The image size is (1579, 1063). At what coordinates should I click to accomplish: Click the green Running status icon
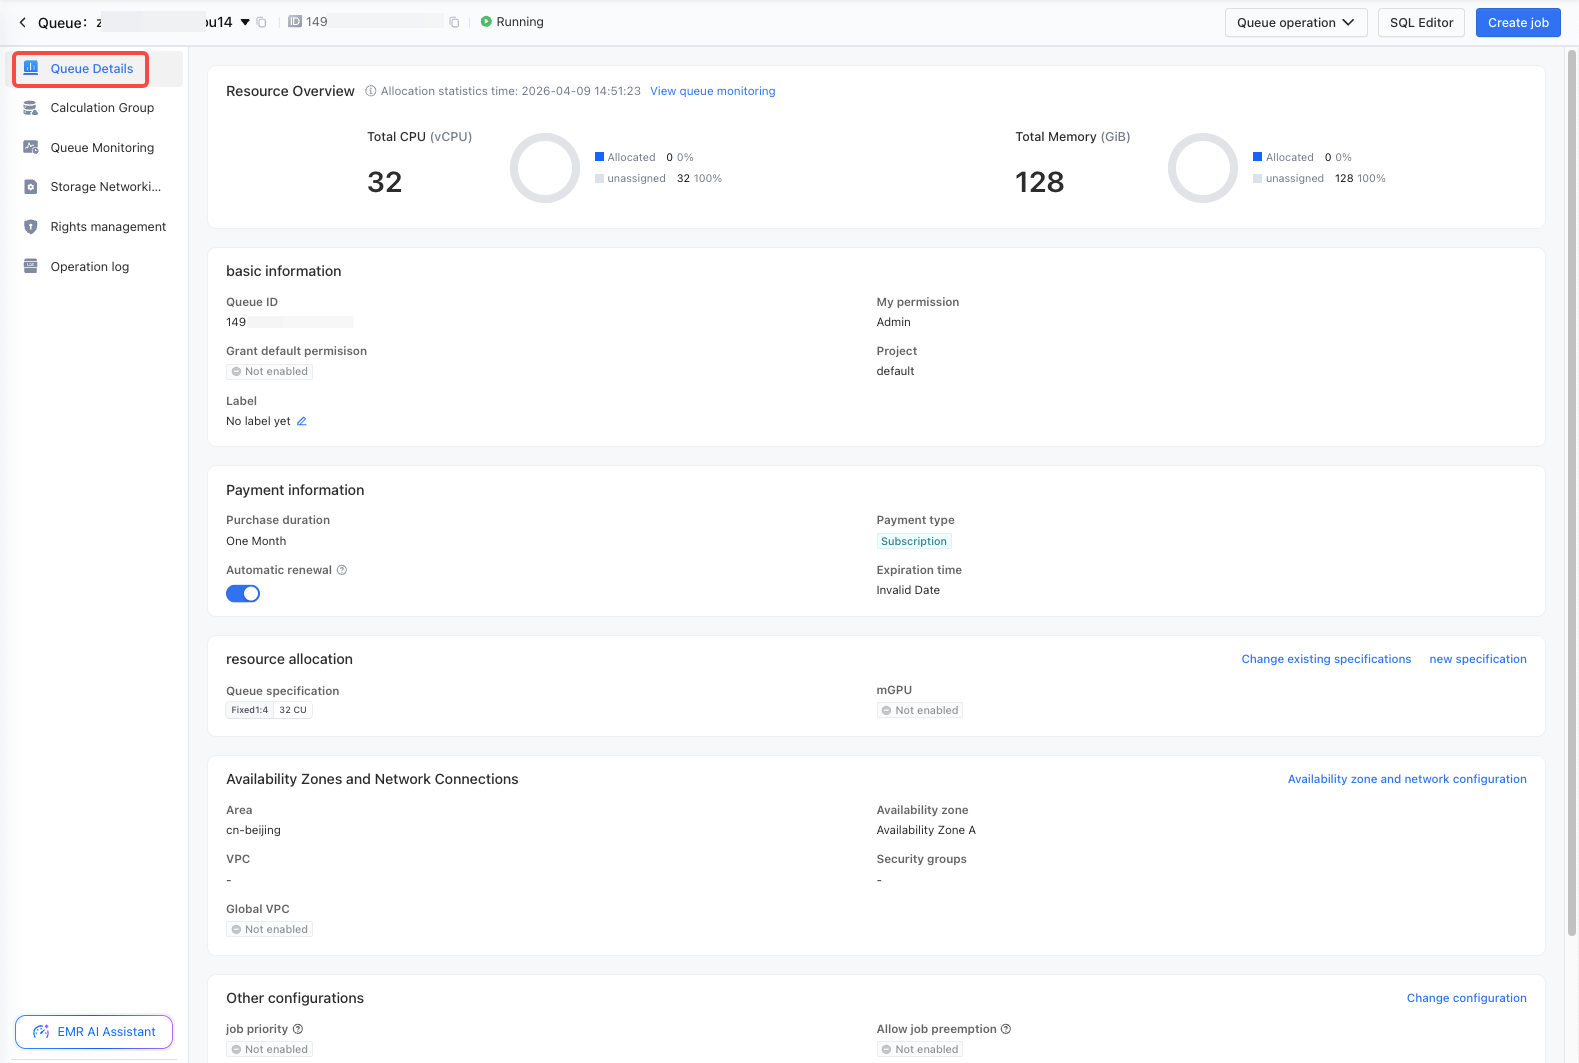pos(486,22)
